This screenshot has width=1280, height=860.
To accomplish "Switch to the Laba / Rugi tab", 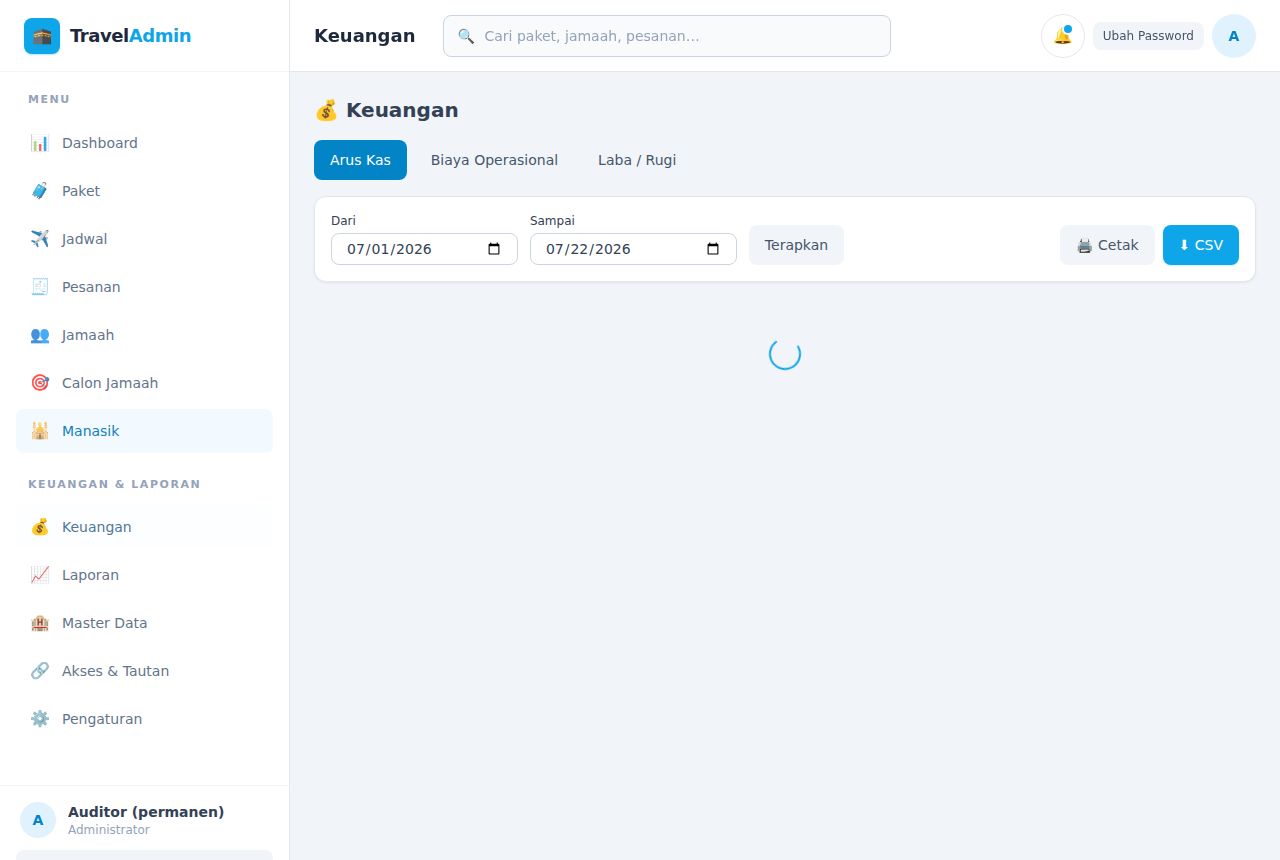I will 637,160.
